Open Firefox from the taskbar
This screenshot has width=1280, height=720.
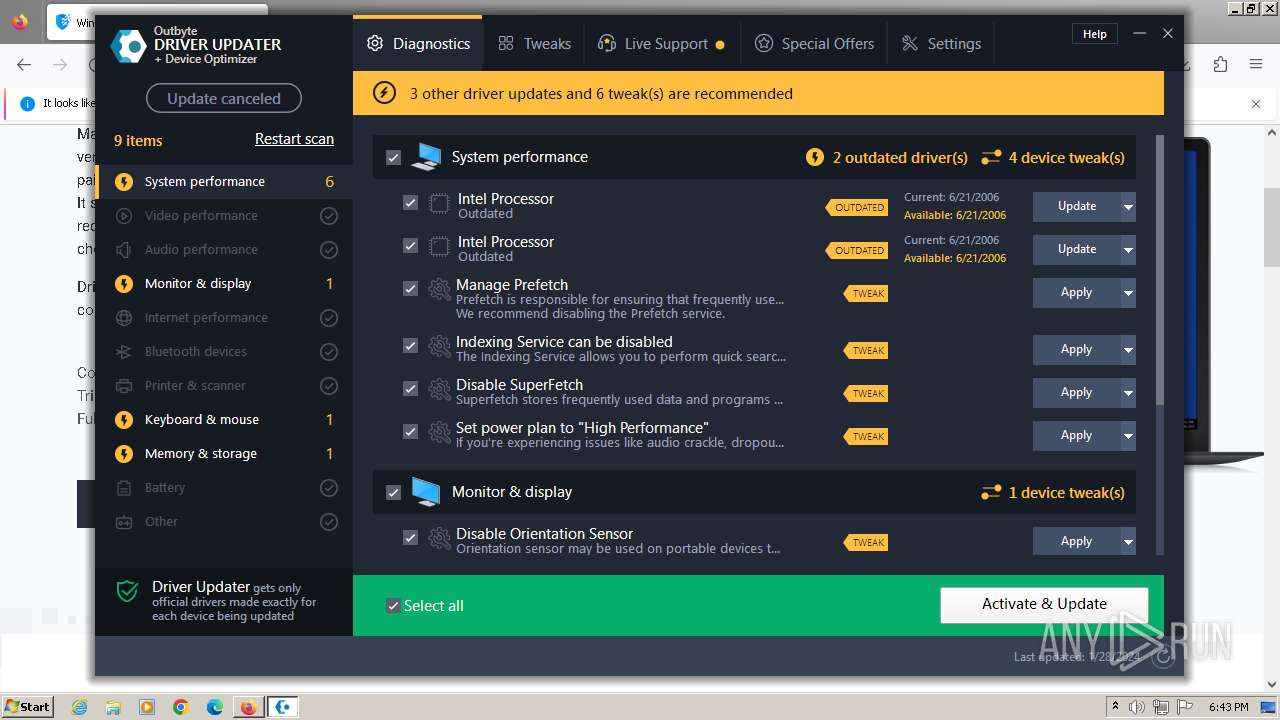tap(248, 707)
